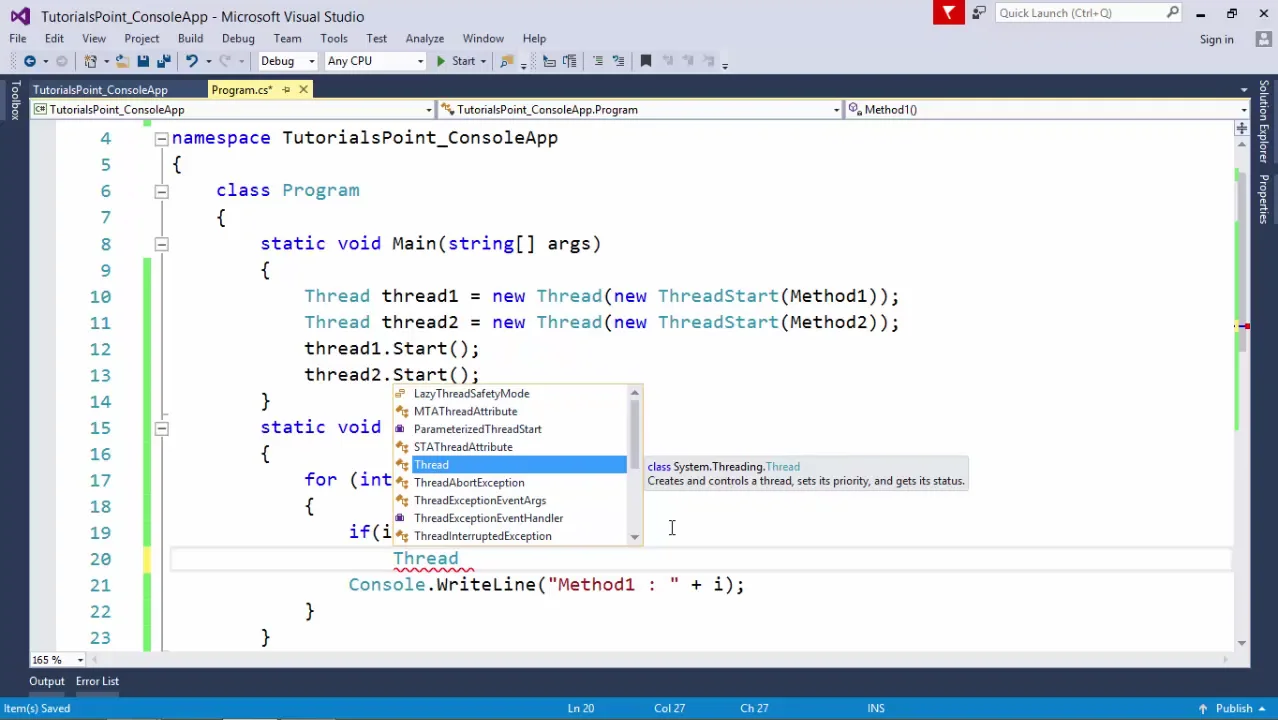
Task: Open the Toolbox side panel
Action: (14, 100)
